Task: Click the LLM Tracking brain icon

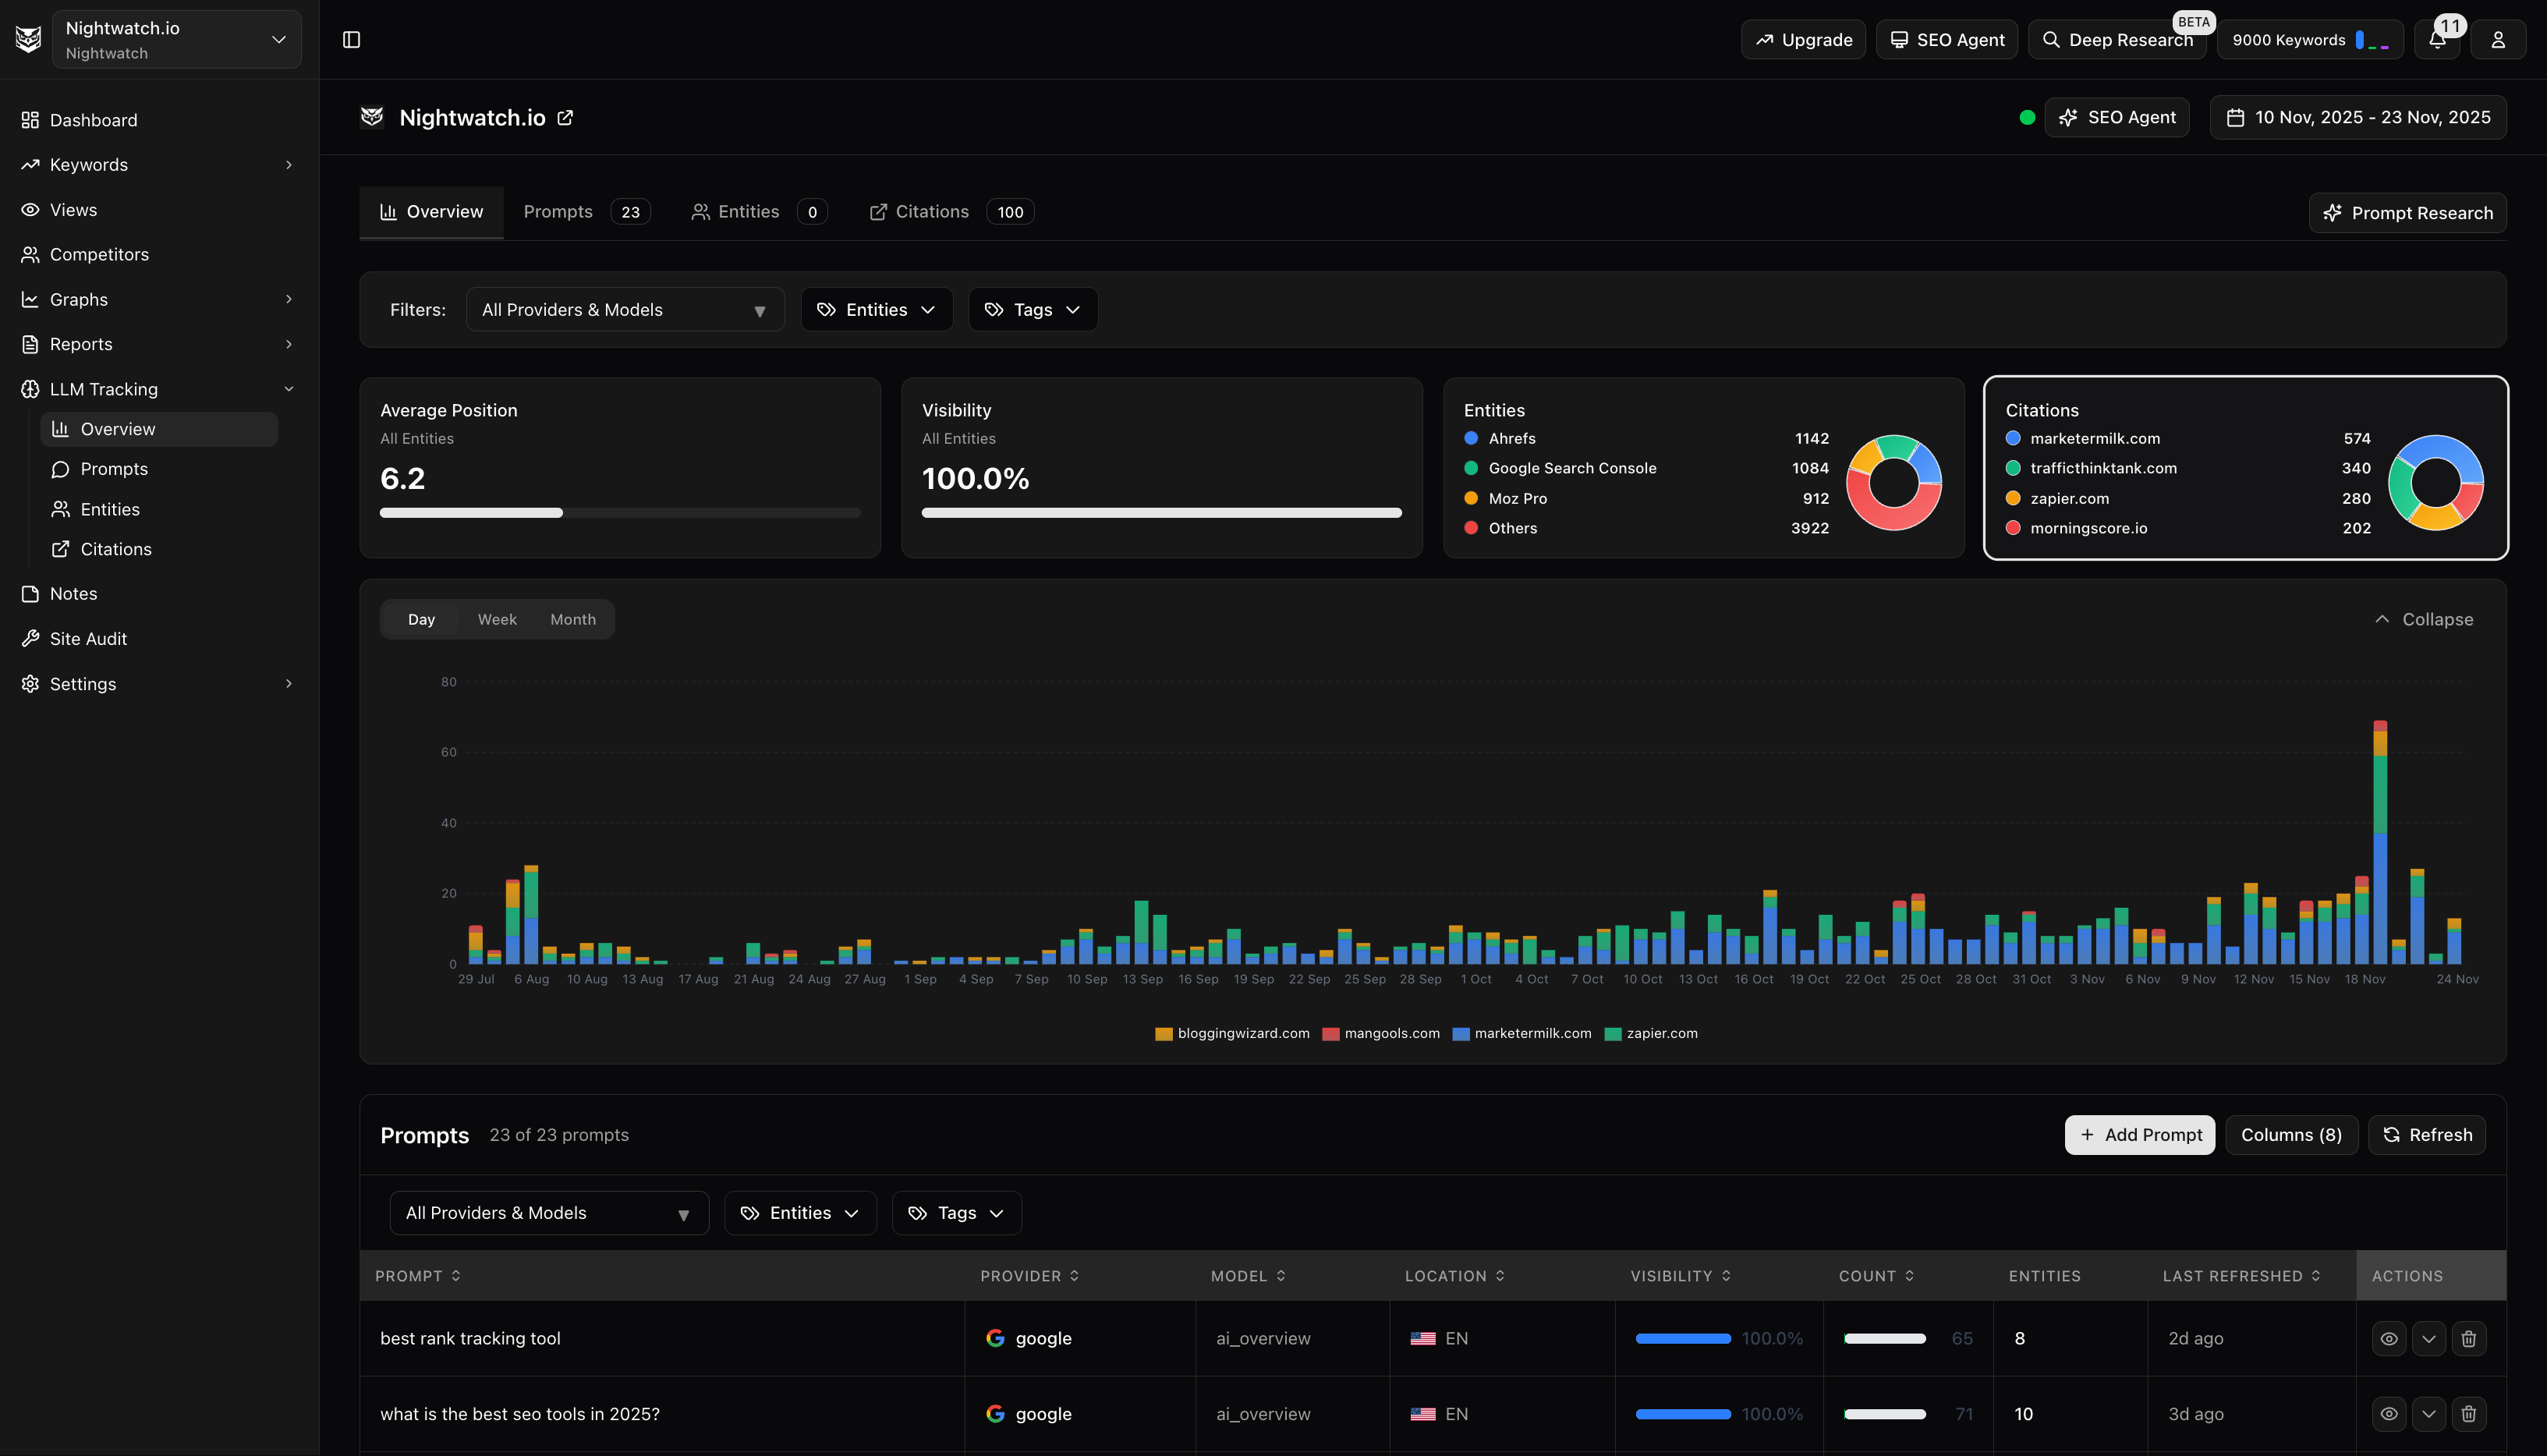Action: 30,389
